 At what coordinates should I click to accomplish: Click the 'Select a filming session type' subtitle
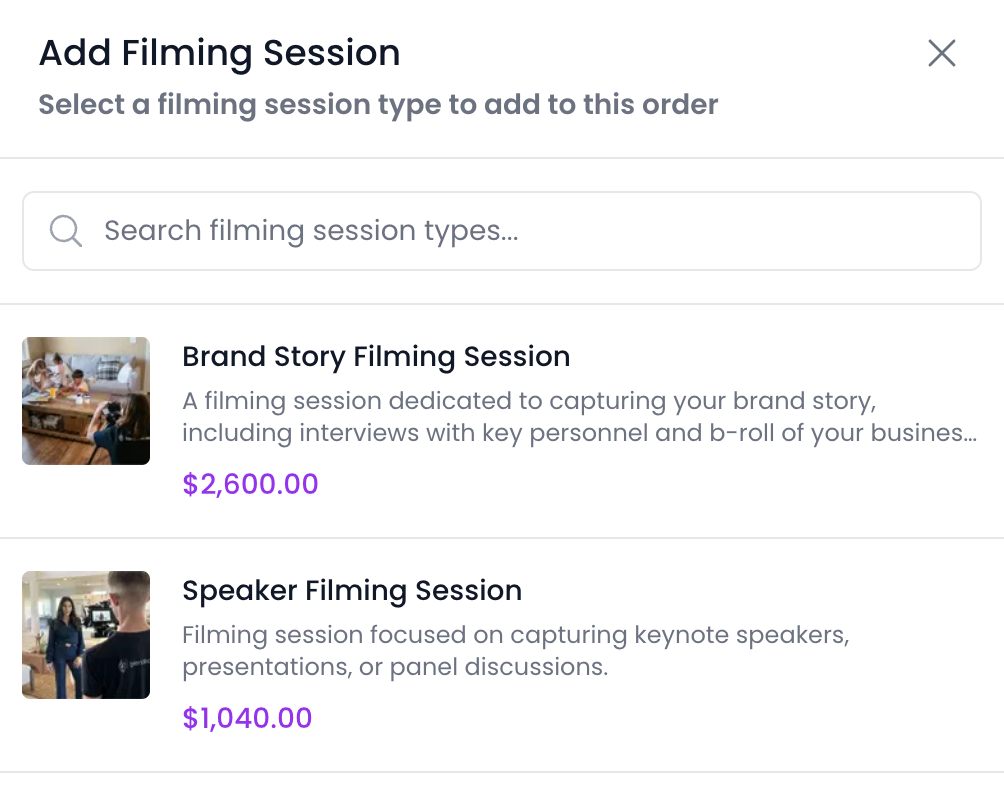coord(378,105)
